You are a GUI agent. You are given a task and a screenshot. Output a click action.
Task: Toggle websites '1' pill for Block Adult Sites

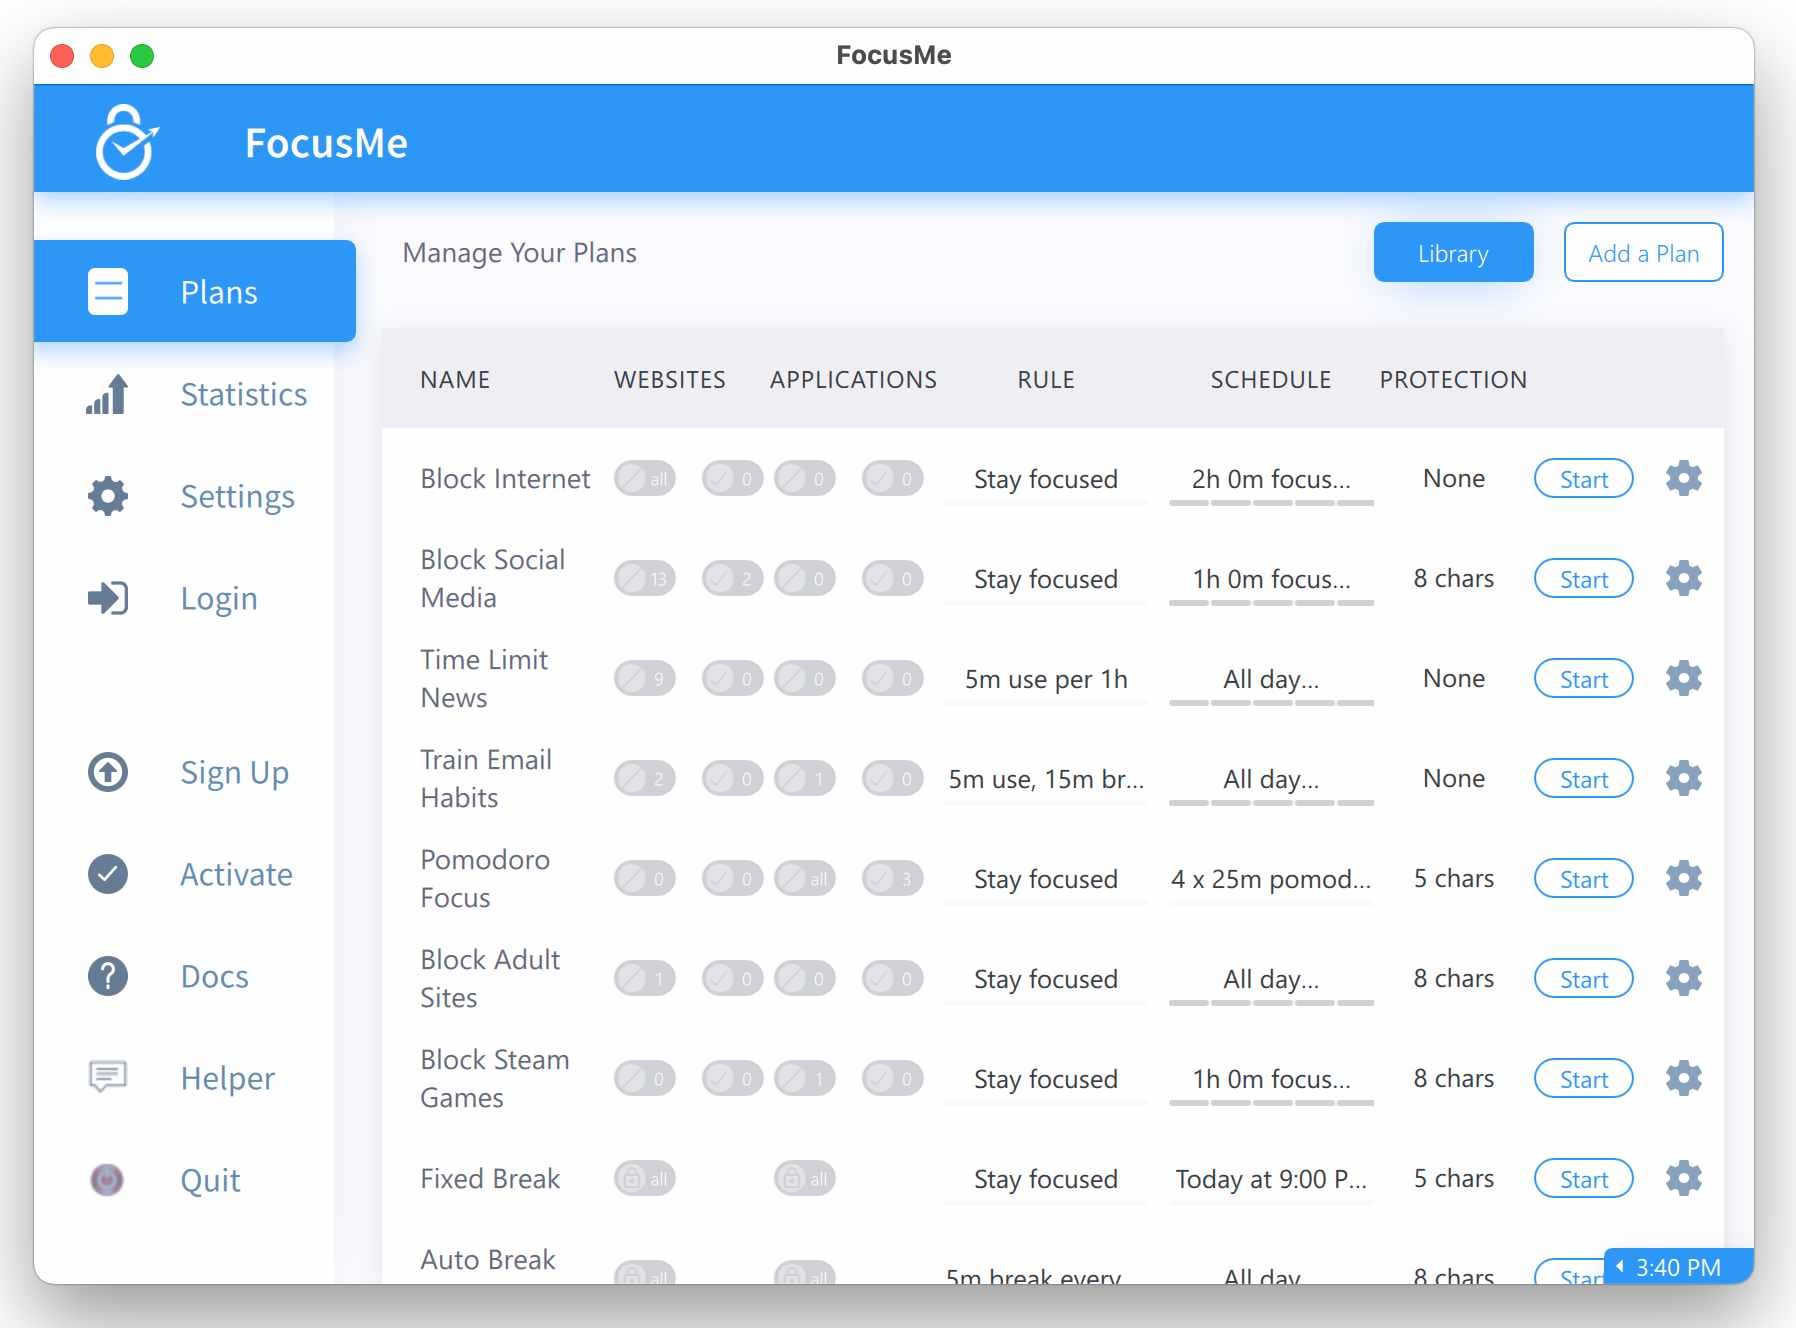[645, 979]
